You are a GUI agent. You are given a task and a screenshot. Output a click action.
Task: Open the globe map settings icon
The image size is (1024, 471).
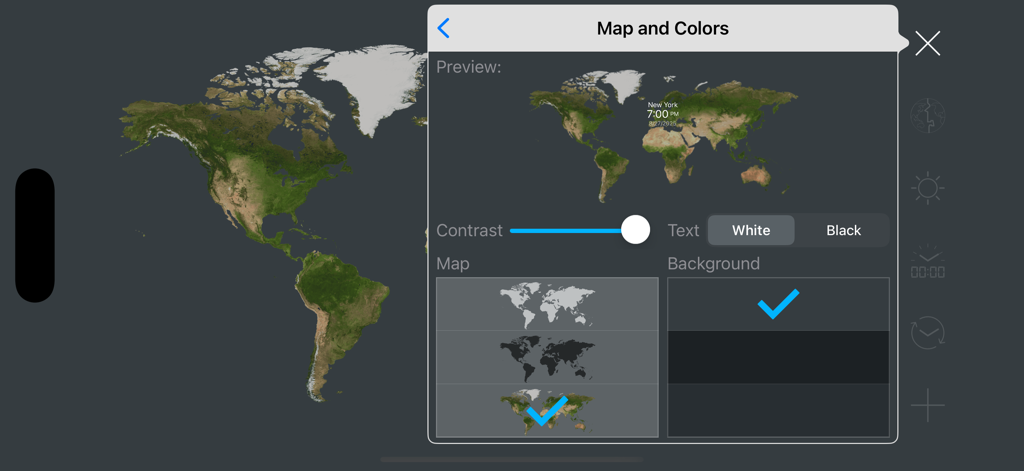[x=927, y=116]
